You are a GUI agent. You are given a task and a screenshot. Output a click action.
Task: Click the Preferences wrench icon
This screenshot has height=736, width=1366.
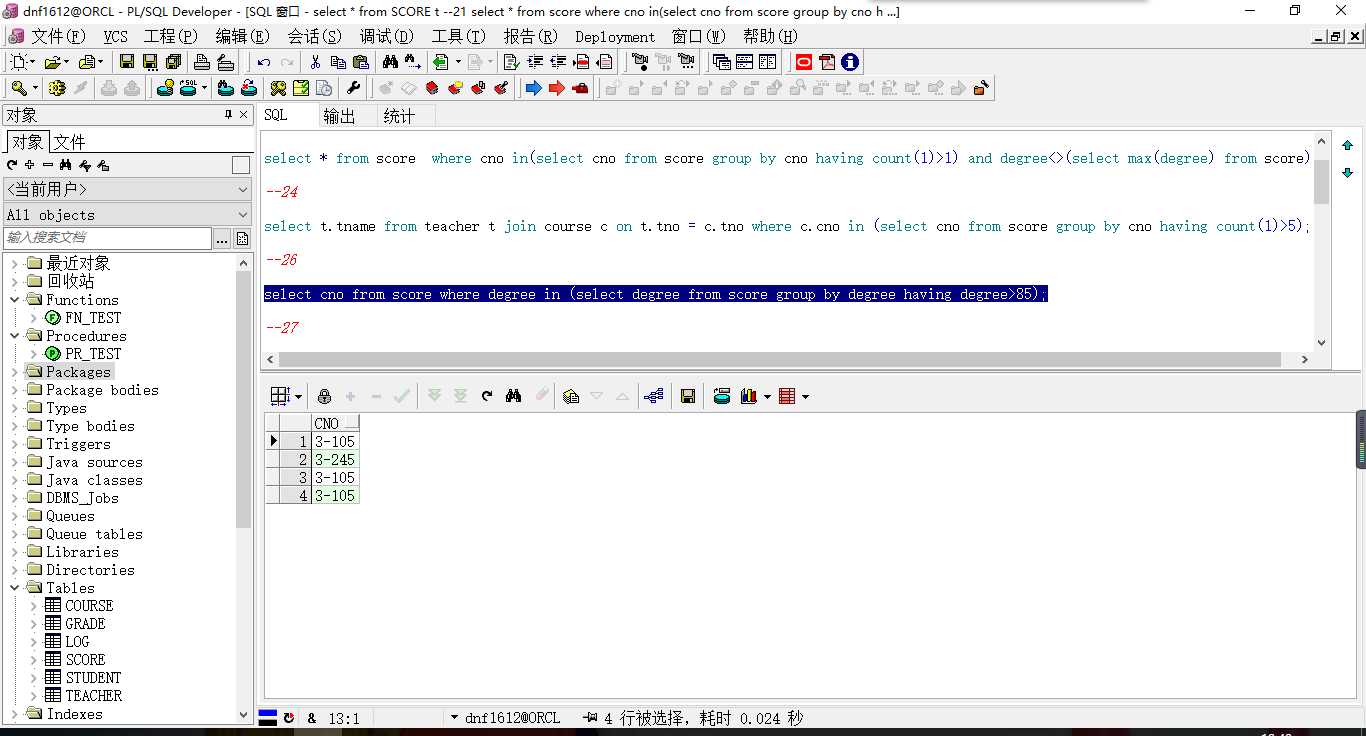click(353, 88)
